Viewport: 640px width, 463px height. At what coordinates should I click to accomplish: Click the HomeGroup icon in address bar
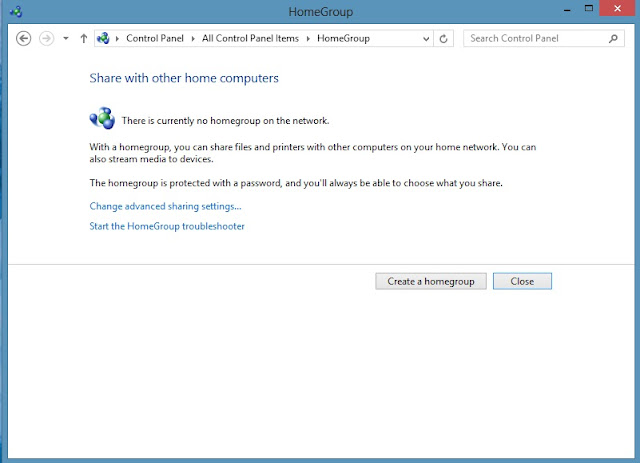[x=103, y=38]
